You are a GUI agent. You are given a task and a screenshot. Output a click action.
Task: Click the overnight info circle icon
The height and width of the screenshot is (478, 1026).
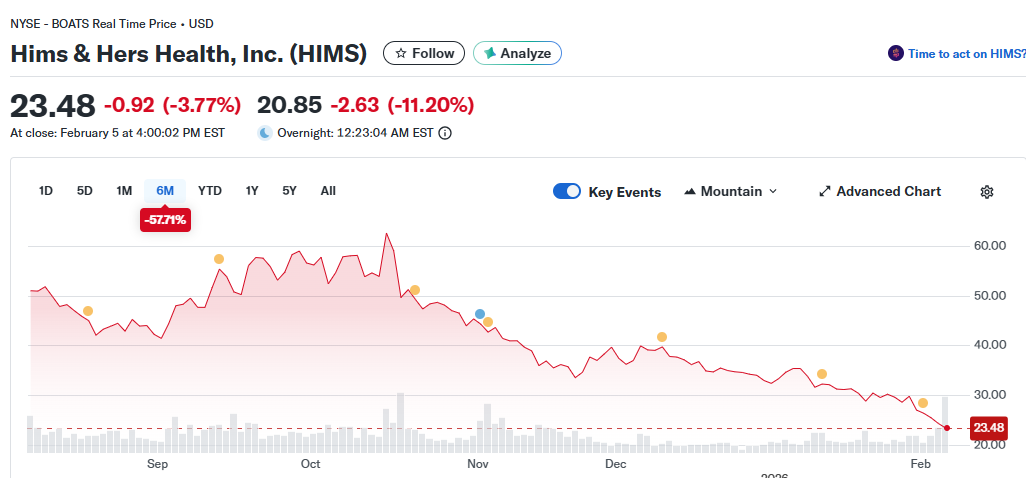[444, 133]
